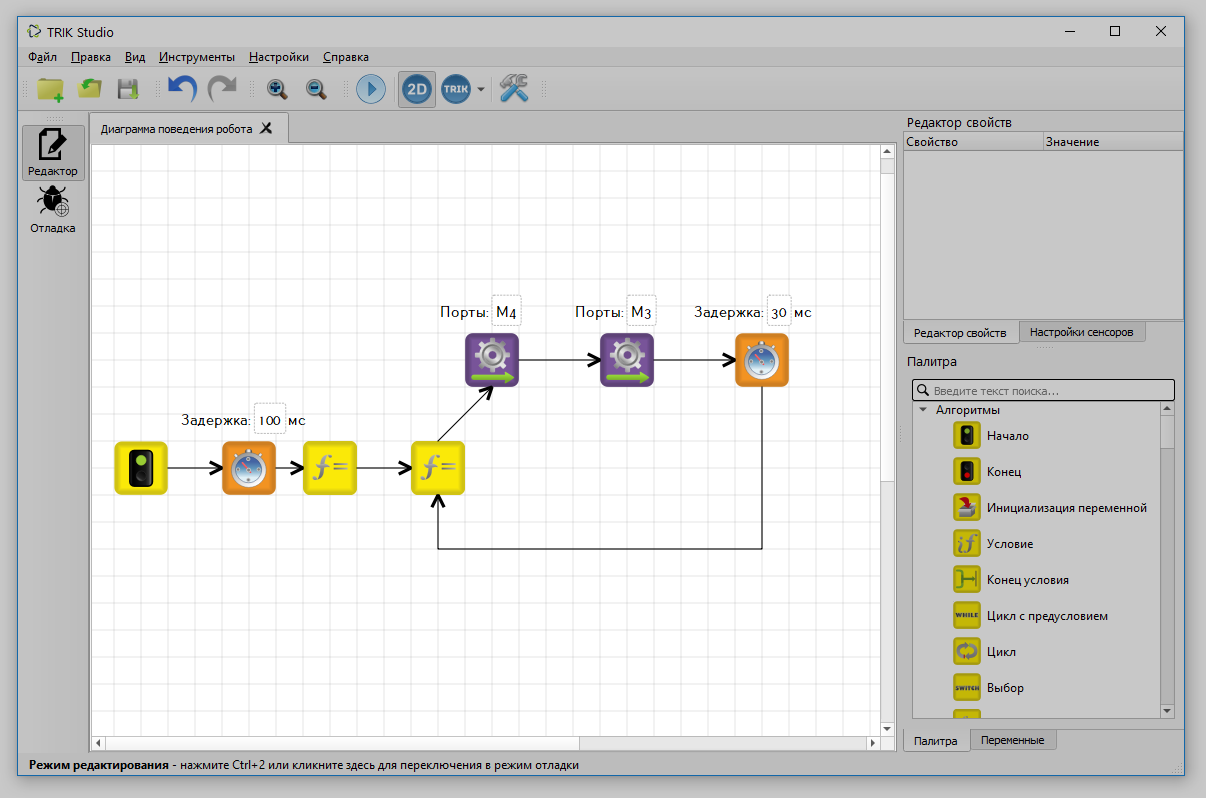Run the program with the play button

[371, 89]
